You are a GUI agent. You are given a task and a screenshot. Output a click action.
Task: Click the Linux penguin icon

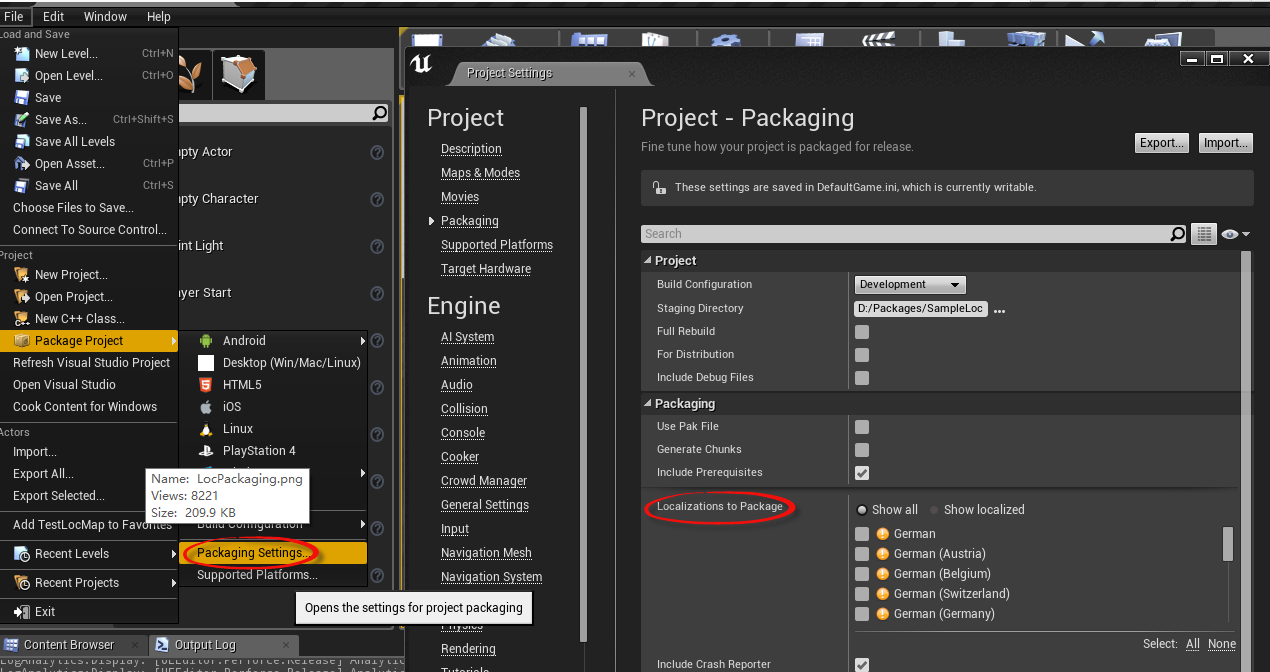[206, 428]
